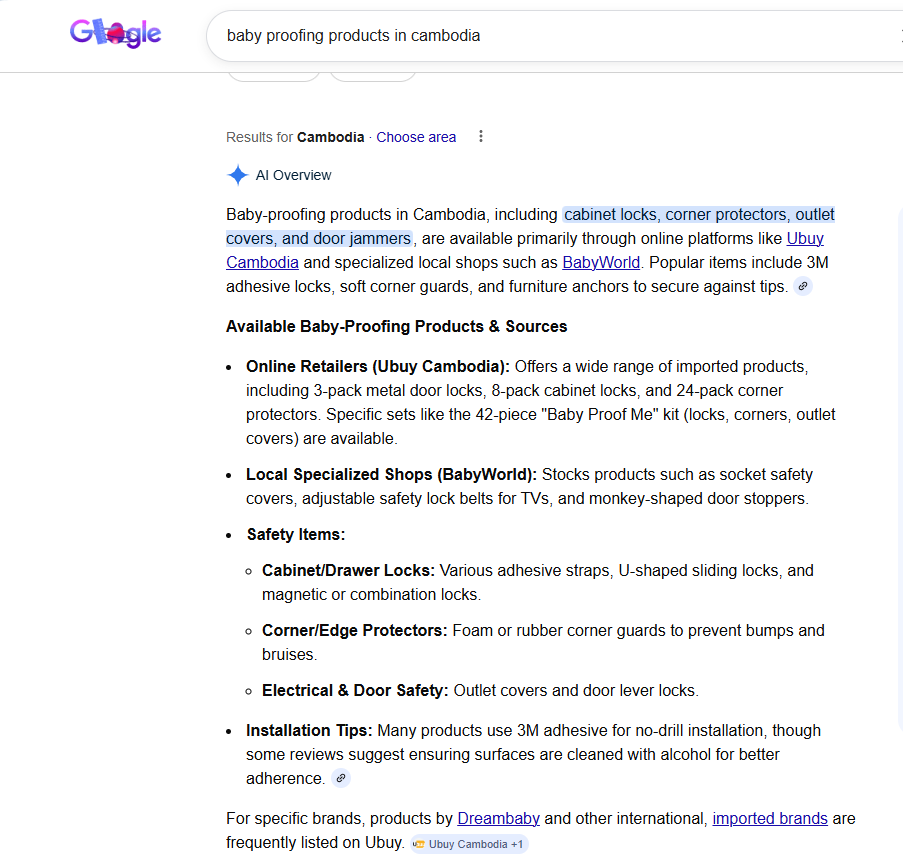
Task: Click the source link icon after 'secure against tips.'
Action: pos(803,286)
